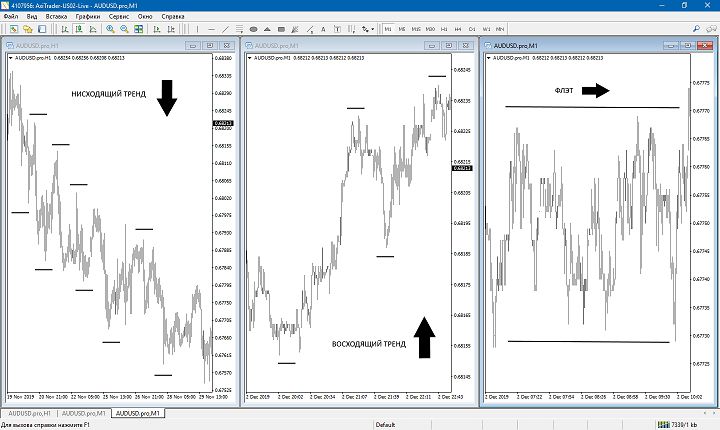Click the new chart icon in the toolbar
Screen dimensions: 720x430
(x=11, y=29)
